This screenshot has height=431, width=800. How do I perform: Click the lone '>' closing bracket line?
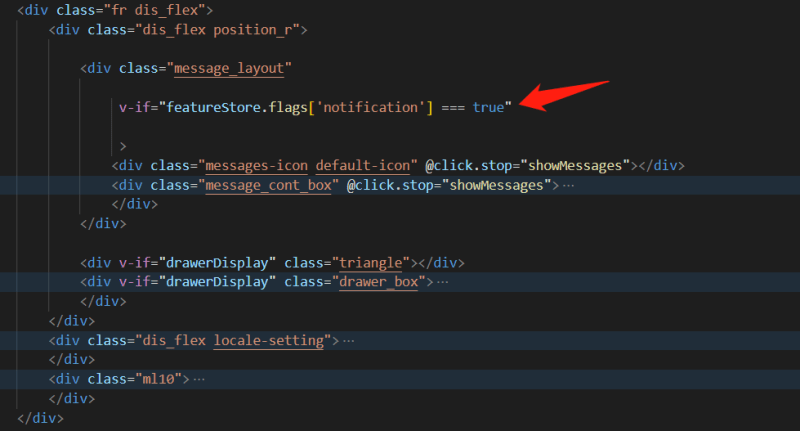122,147
